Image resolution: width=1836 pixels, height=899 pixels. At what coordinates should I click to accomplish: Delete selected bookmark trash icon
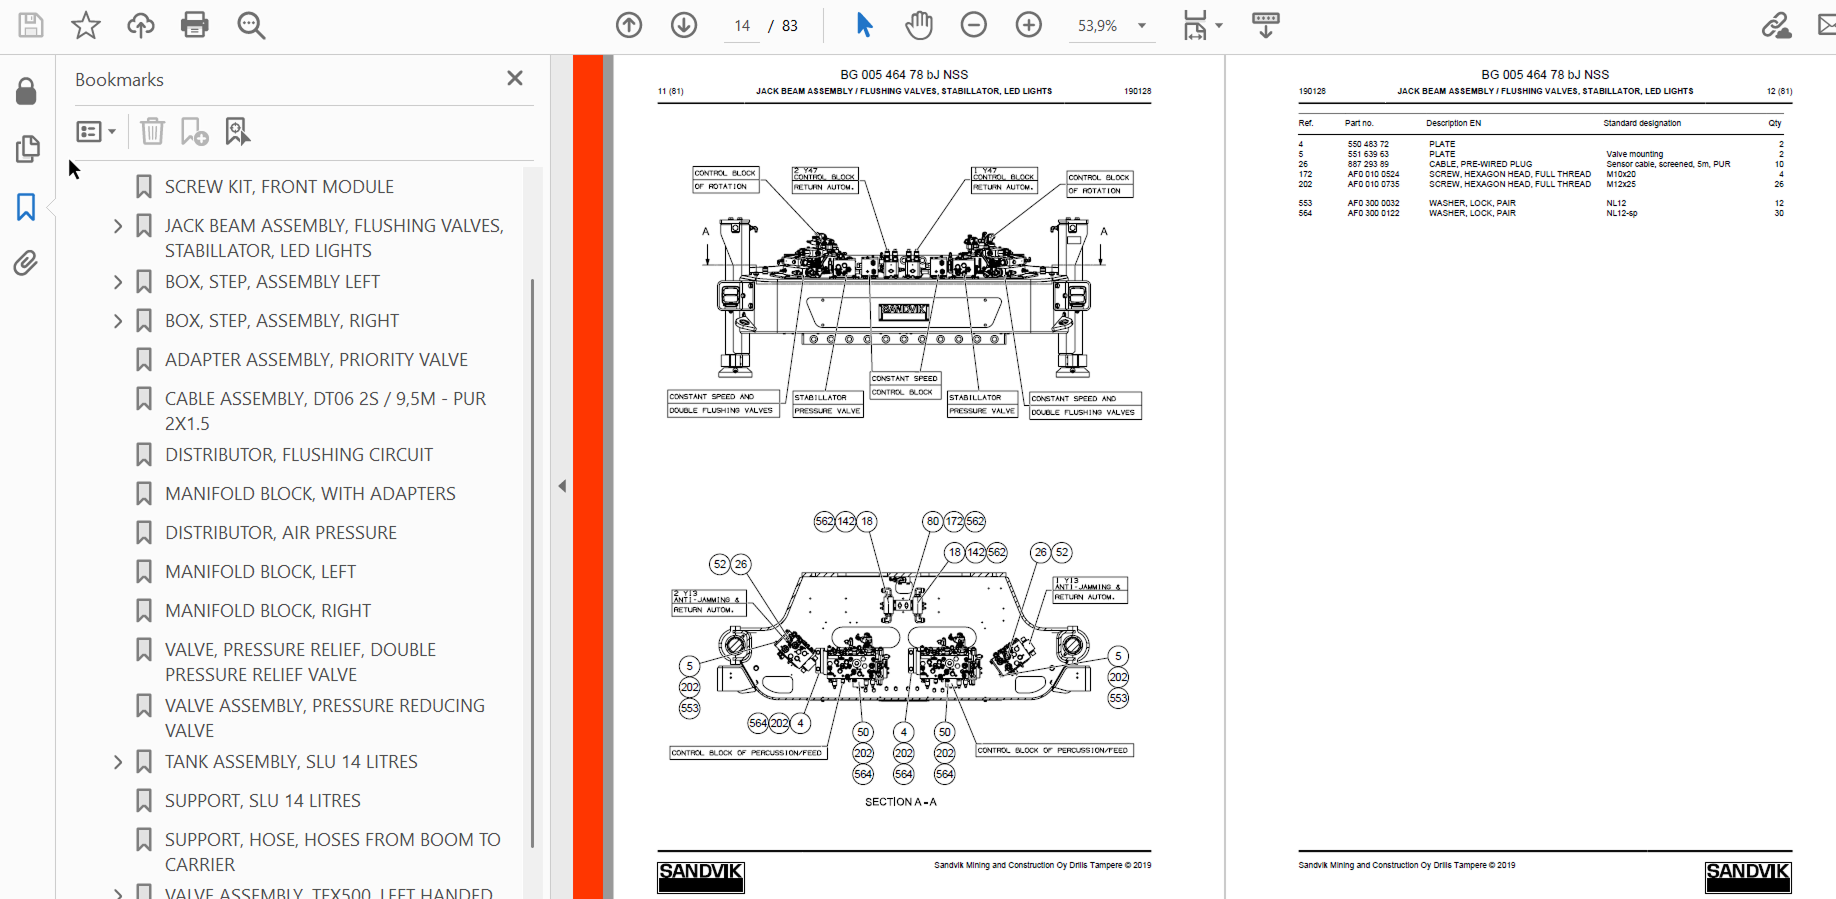pos(152,131)
